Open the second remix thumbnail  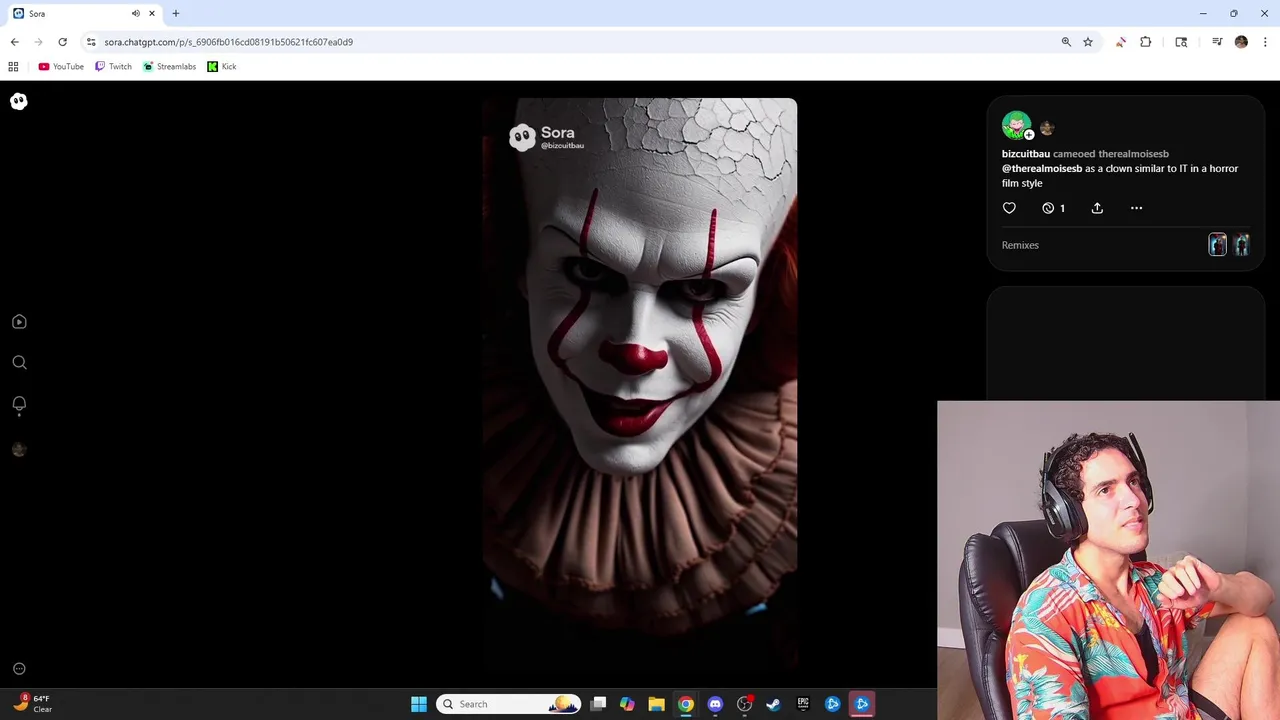1241,245
